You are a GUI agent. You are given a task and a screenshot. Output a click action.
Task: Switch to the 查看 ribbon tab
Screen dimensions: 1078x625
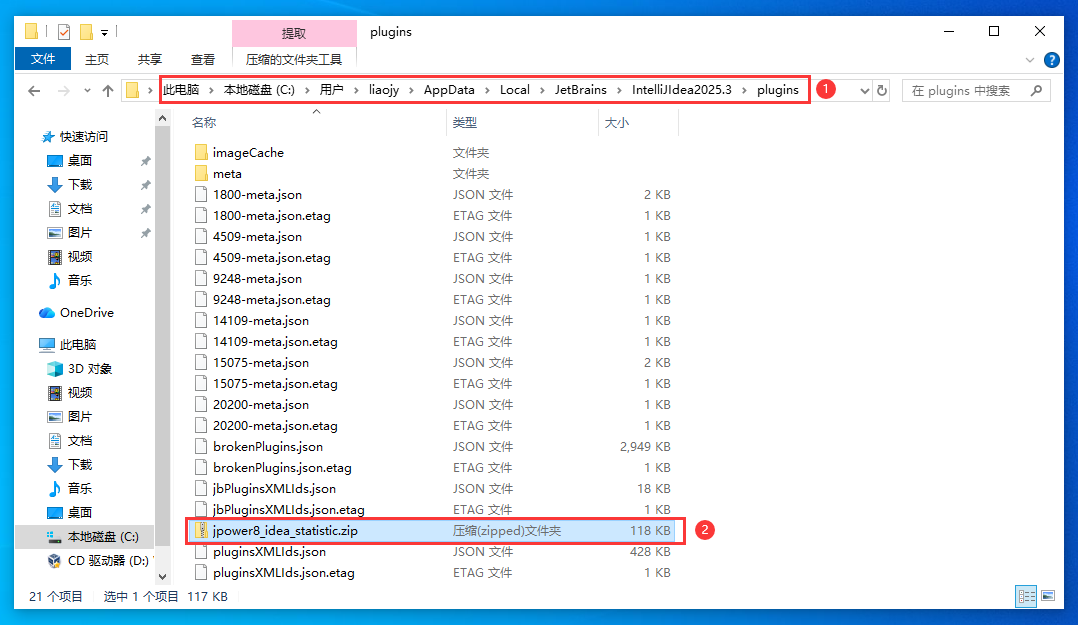pos(203,60)
